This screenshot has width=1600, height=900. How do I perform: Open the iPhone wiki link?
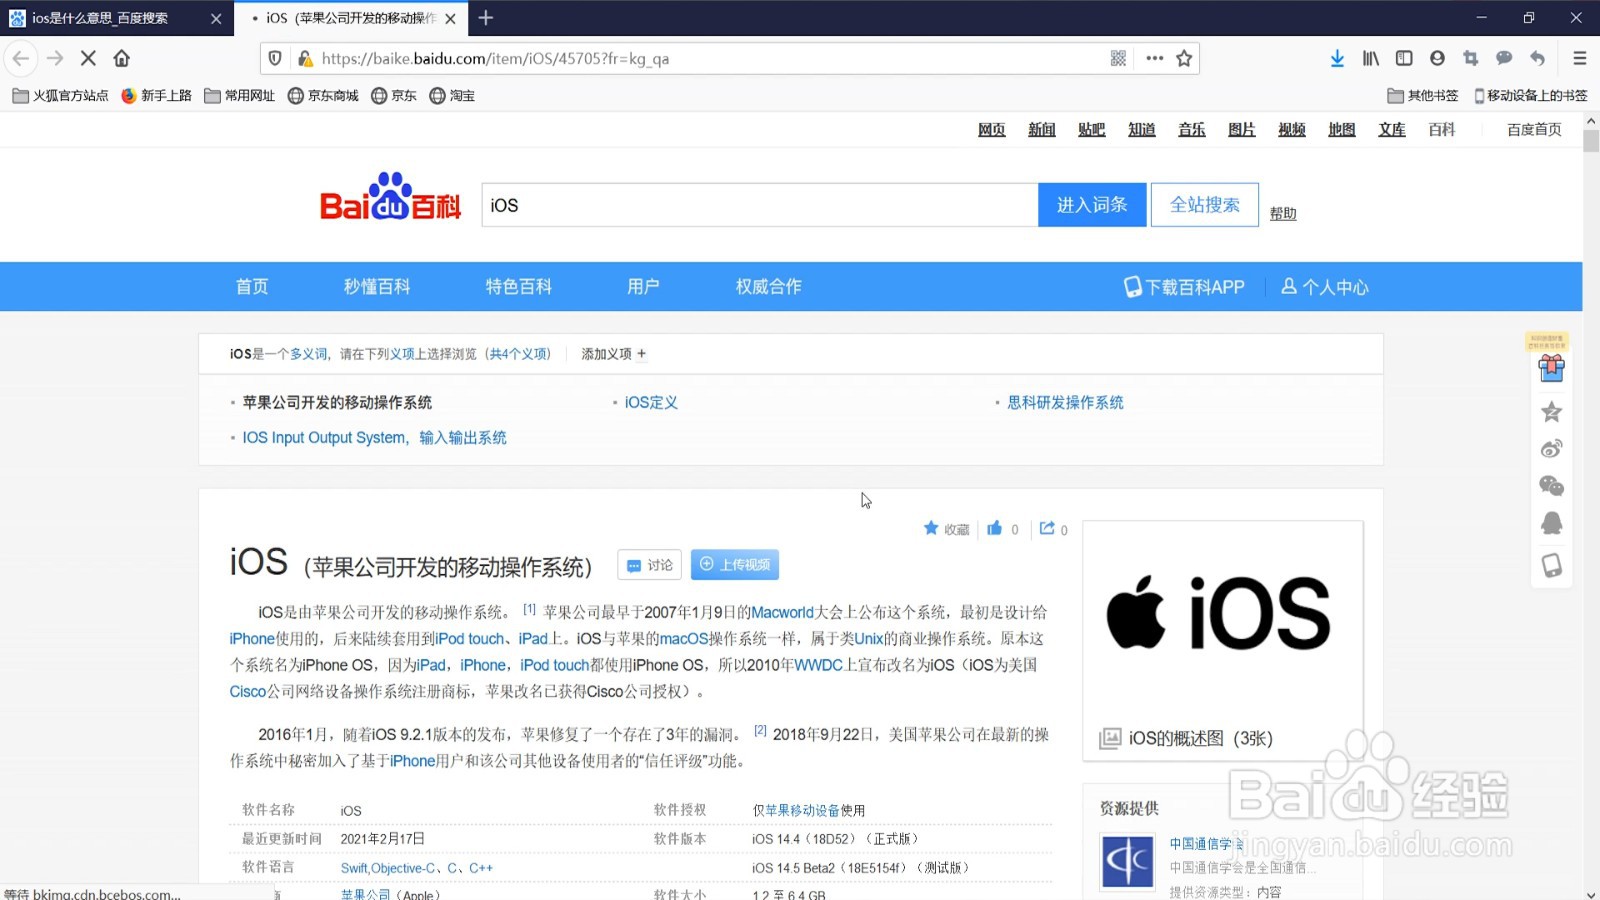[250, 638]
